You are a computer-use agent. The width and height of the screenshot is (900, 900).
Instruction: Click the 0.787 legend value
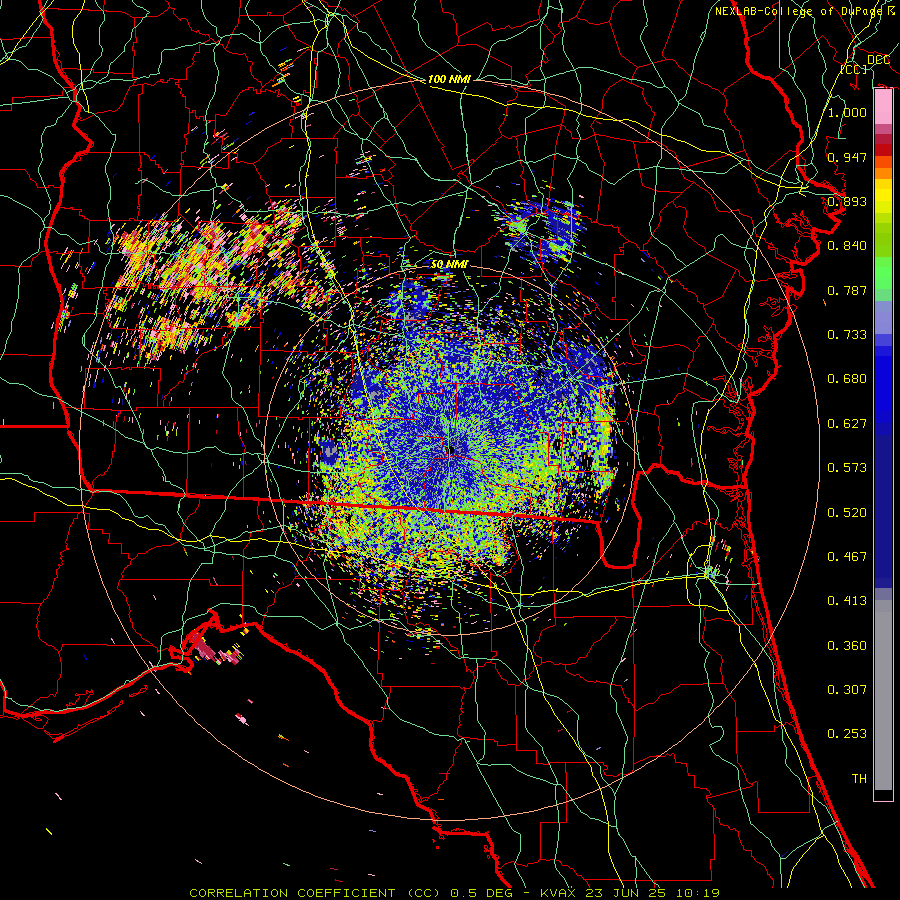[x=847, y=290]
